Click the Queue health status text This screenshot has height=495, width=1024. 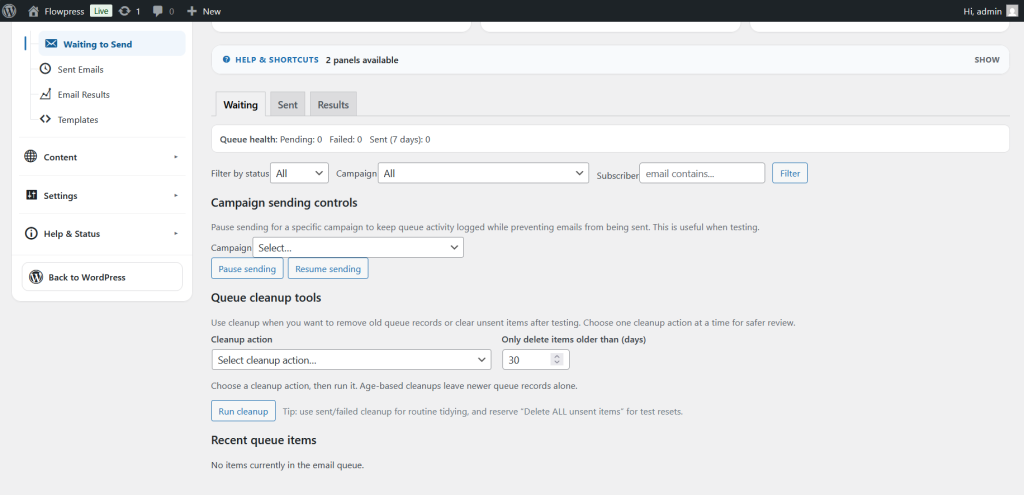(x=325, y=139)
